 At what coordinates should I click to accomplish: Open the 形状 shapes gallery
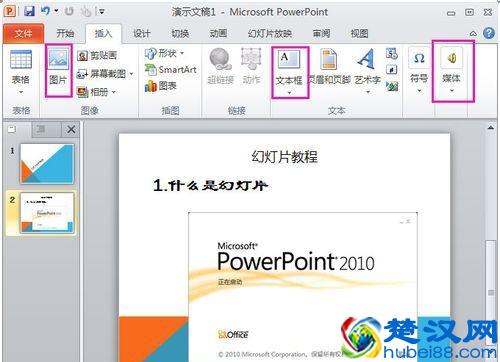160,53
